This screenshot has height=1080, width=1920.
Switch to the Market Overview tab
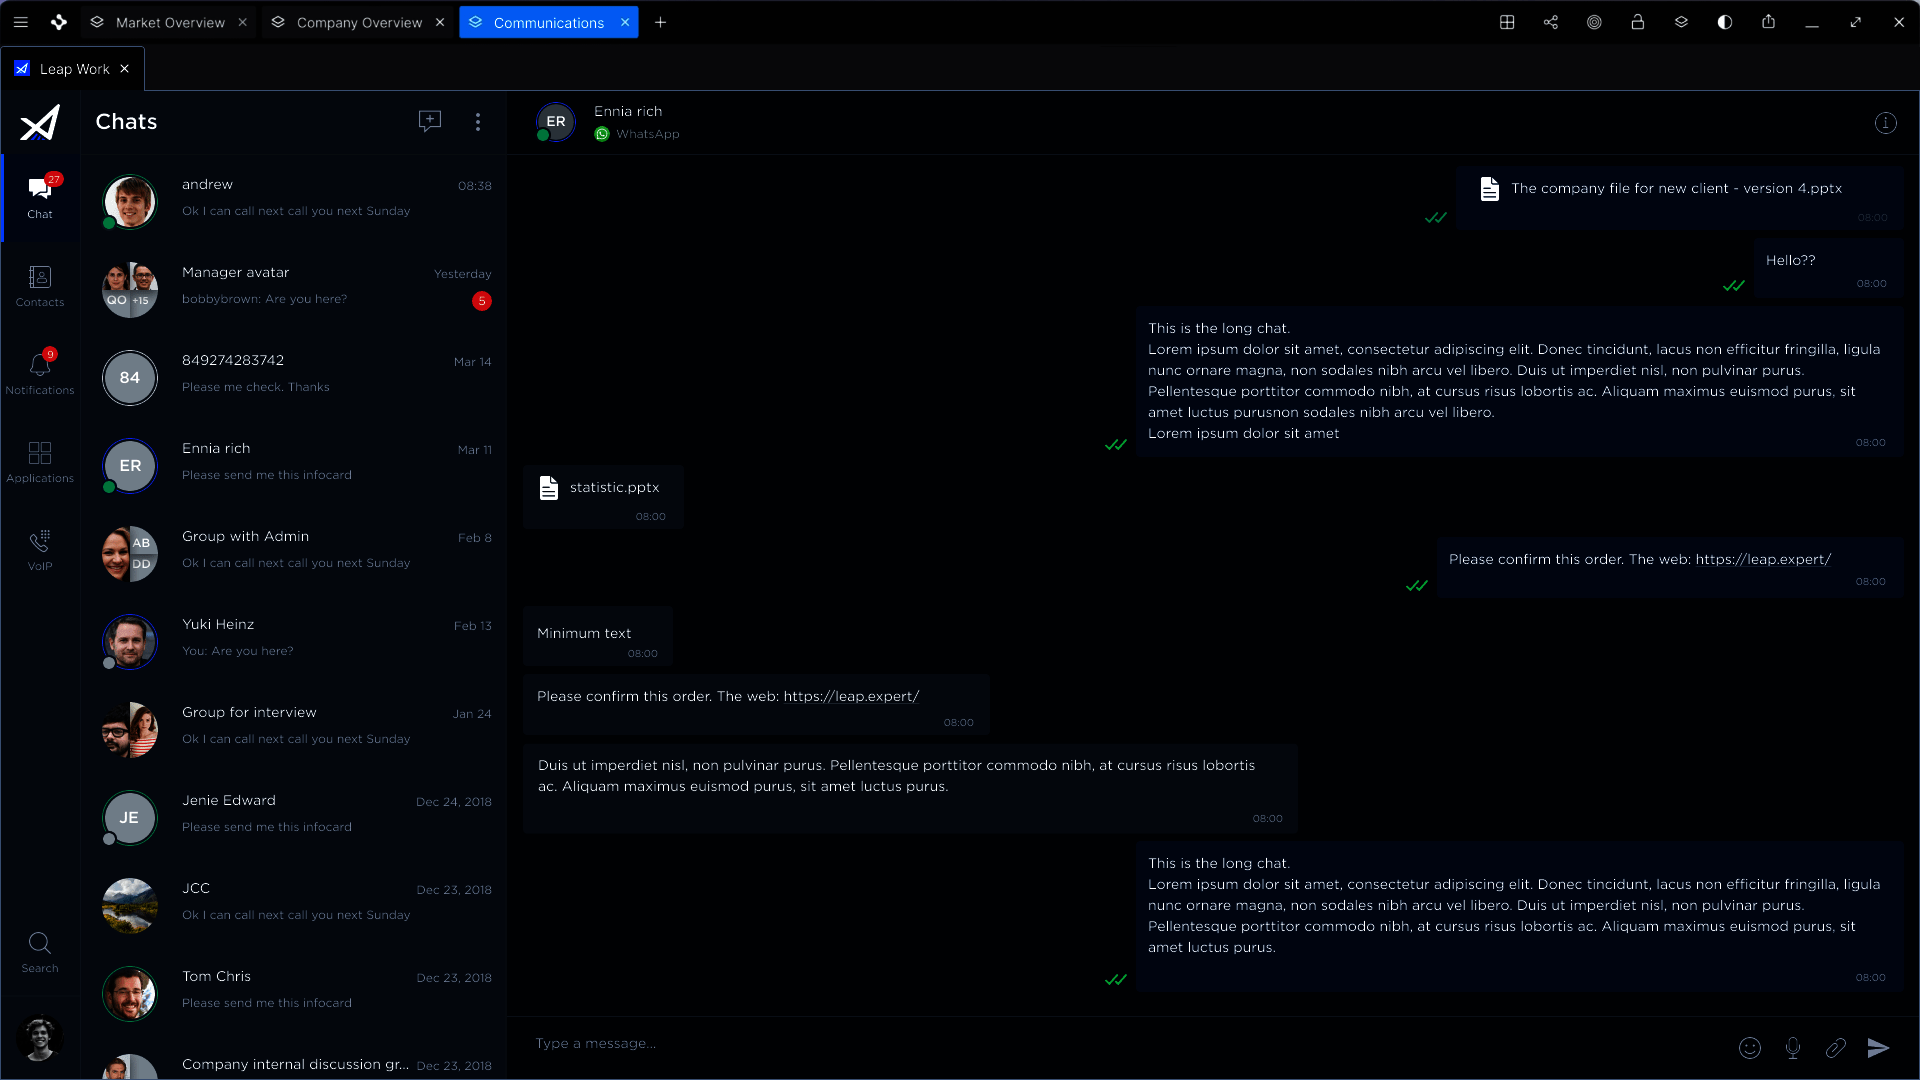coord(170,22)
